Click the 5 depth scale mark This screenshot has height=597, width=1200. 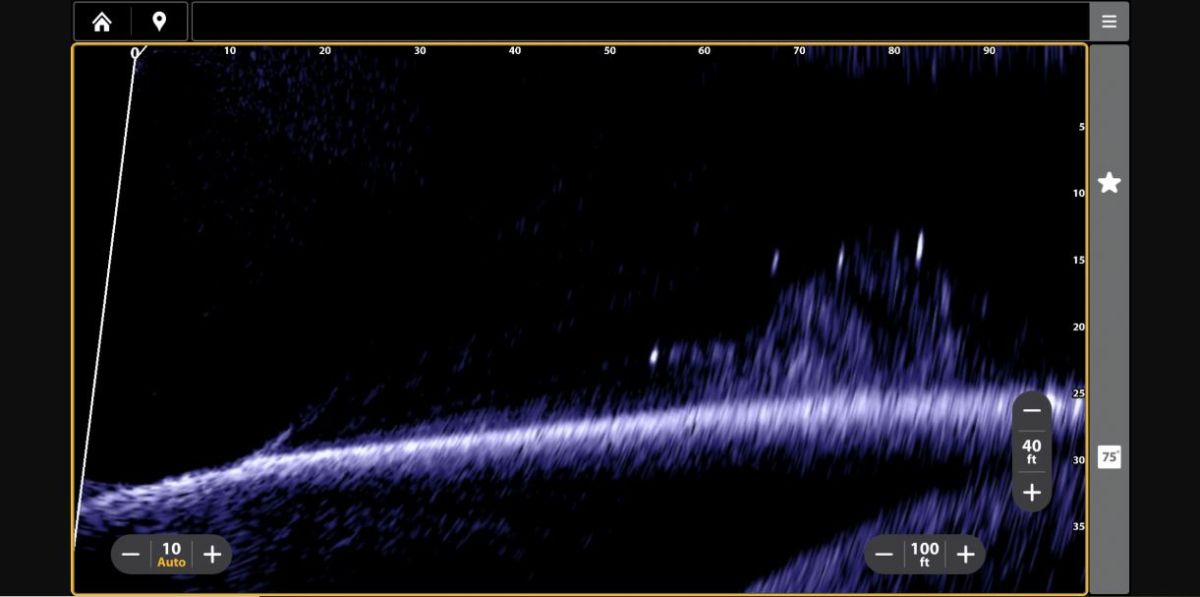coord(1082,127)
